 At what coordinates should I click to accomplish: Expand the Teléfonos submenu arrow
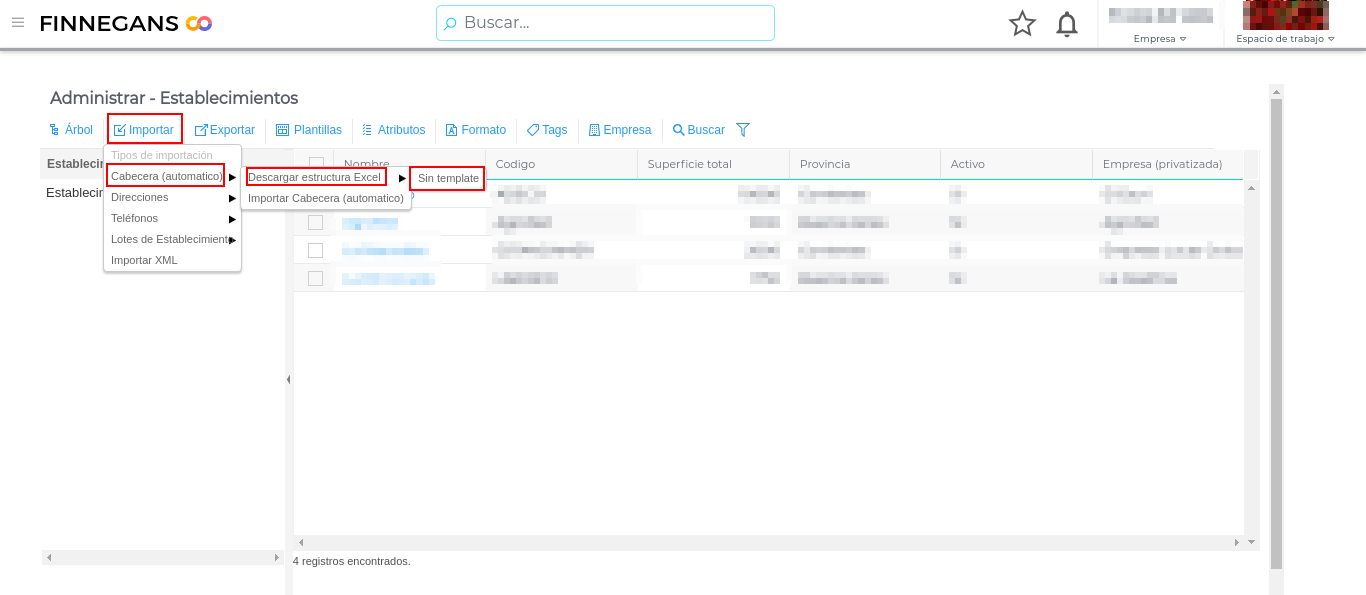[232, 218]
